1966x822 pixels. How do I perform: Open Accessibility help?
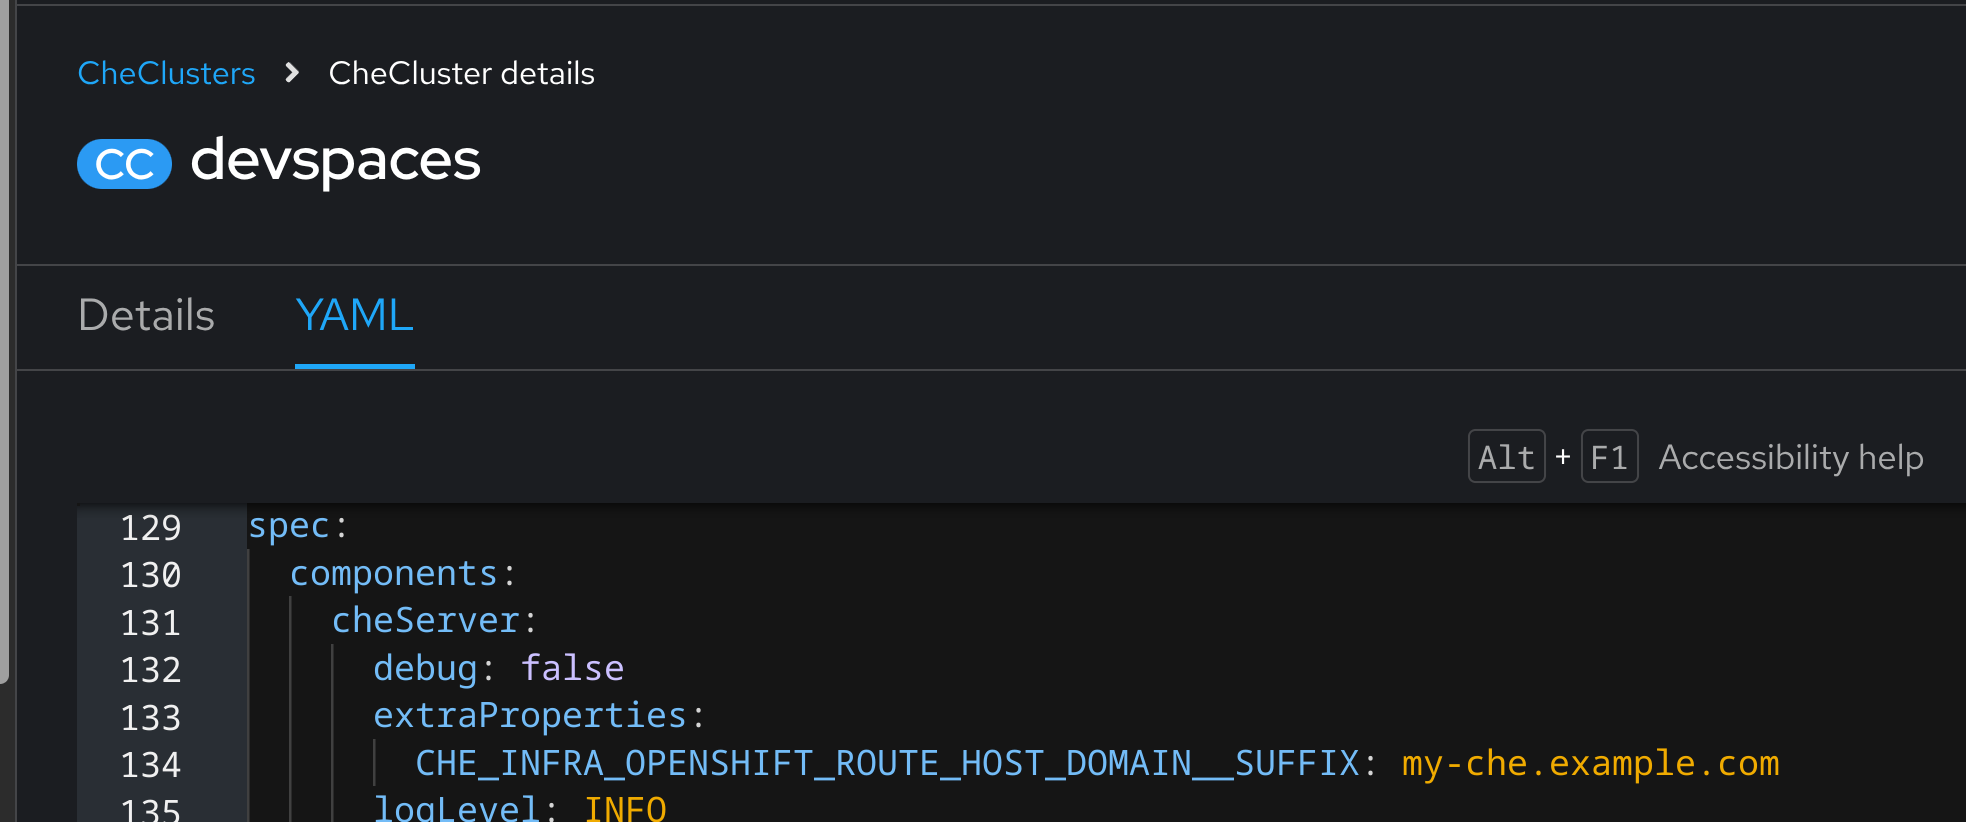pyautogui.click(x=1790, y=457)
